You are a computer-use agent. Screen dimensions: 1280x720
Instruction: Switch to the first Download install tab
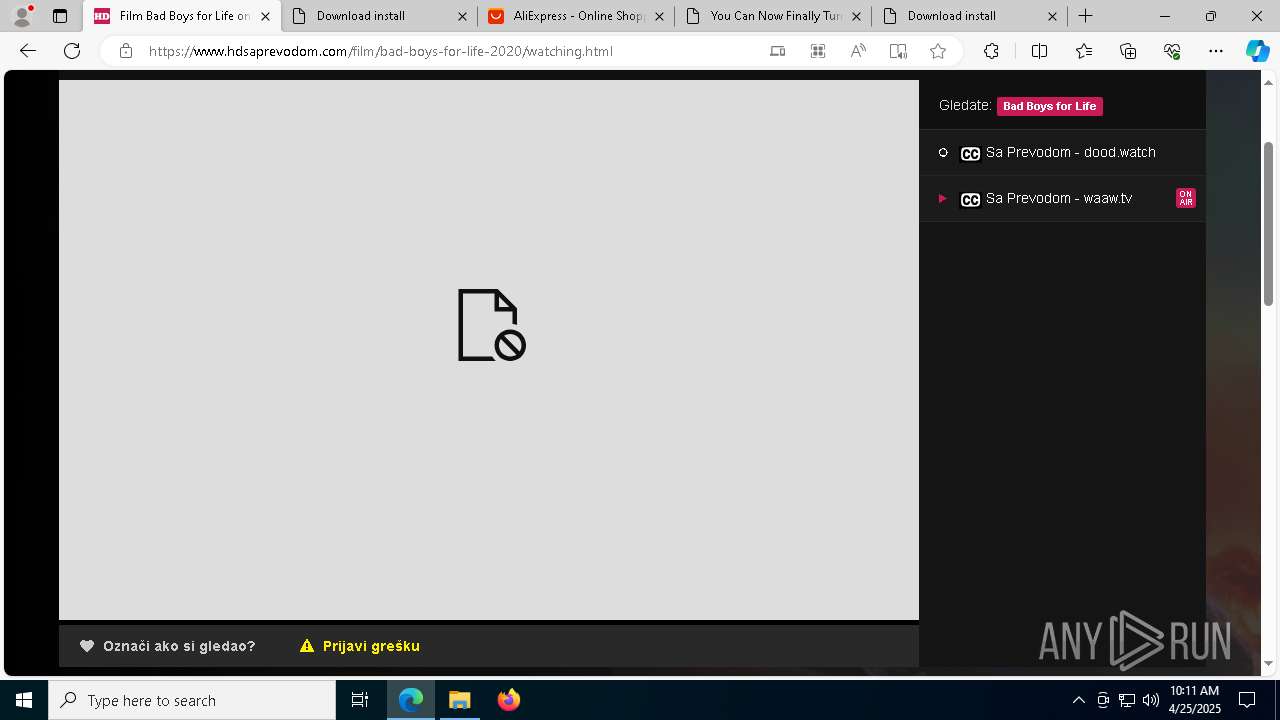pyautogui.click(x=377, y=16)
